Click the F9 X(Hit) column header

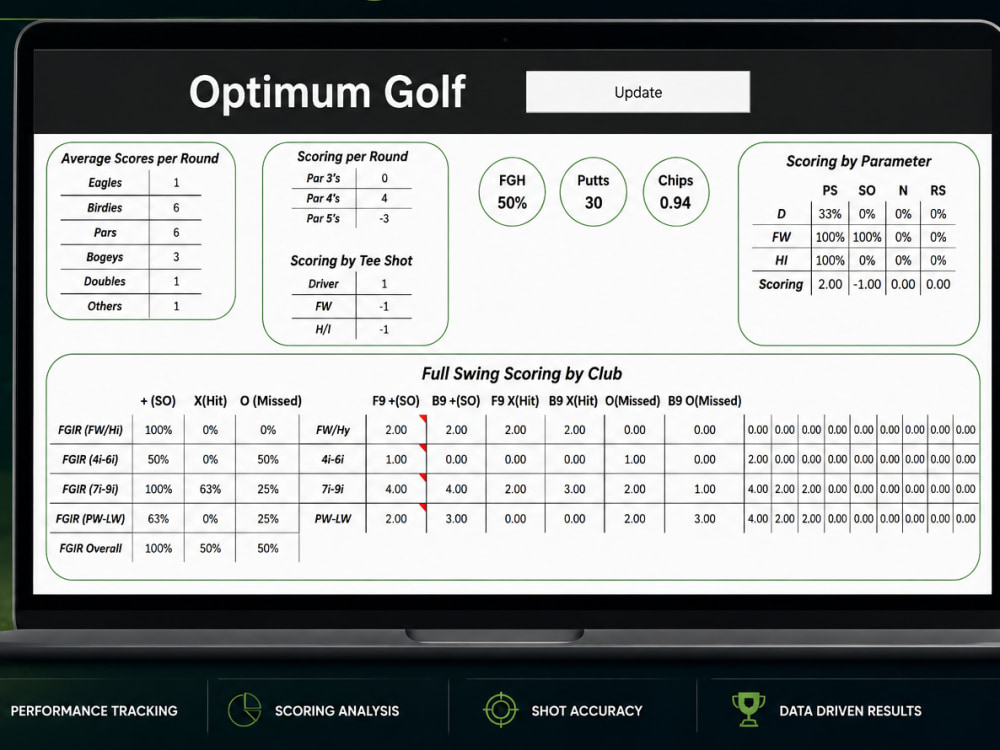pos(515,401)
